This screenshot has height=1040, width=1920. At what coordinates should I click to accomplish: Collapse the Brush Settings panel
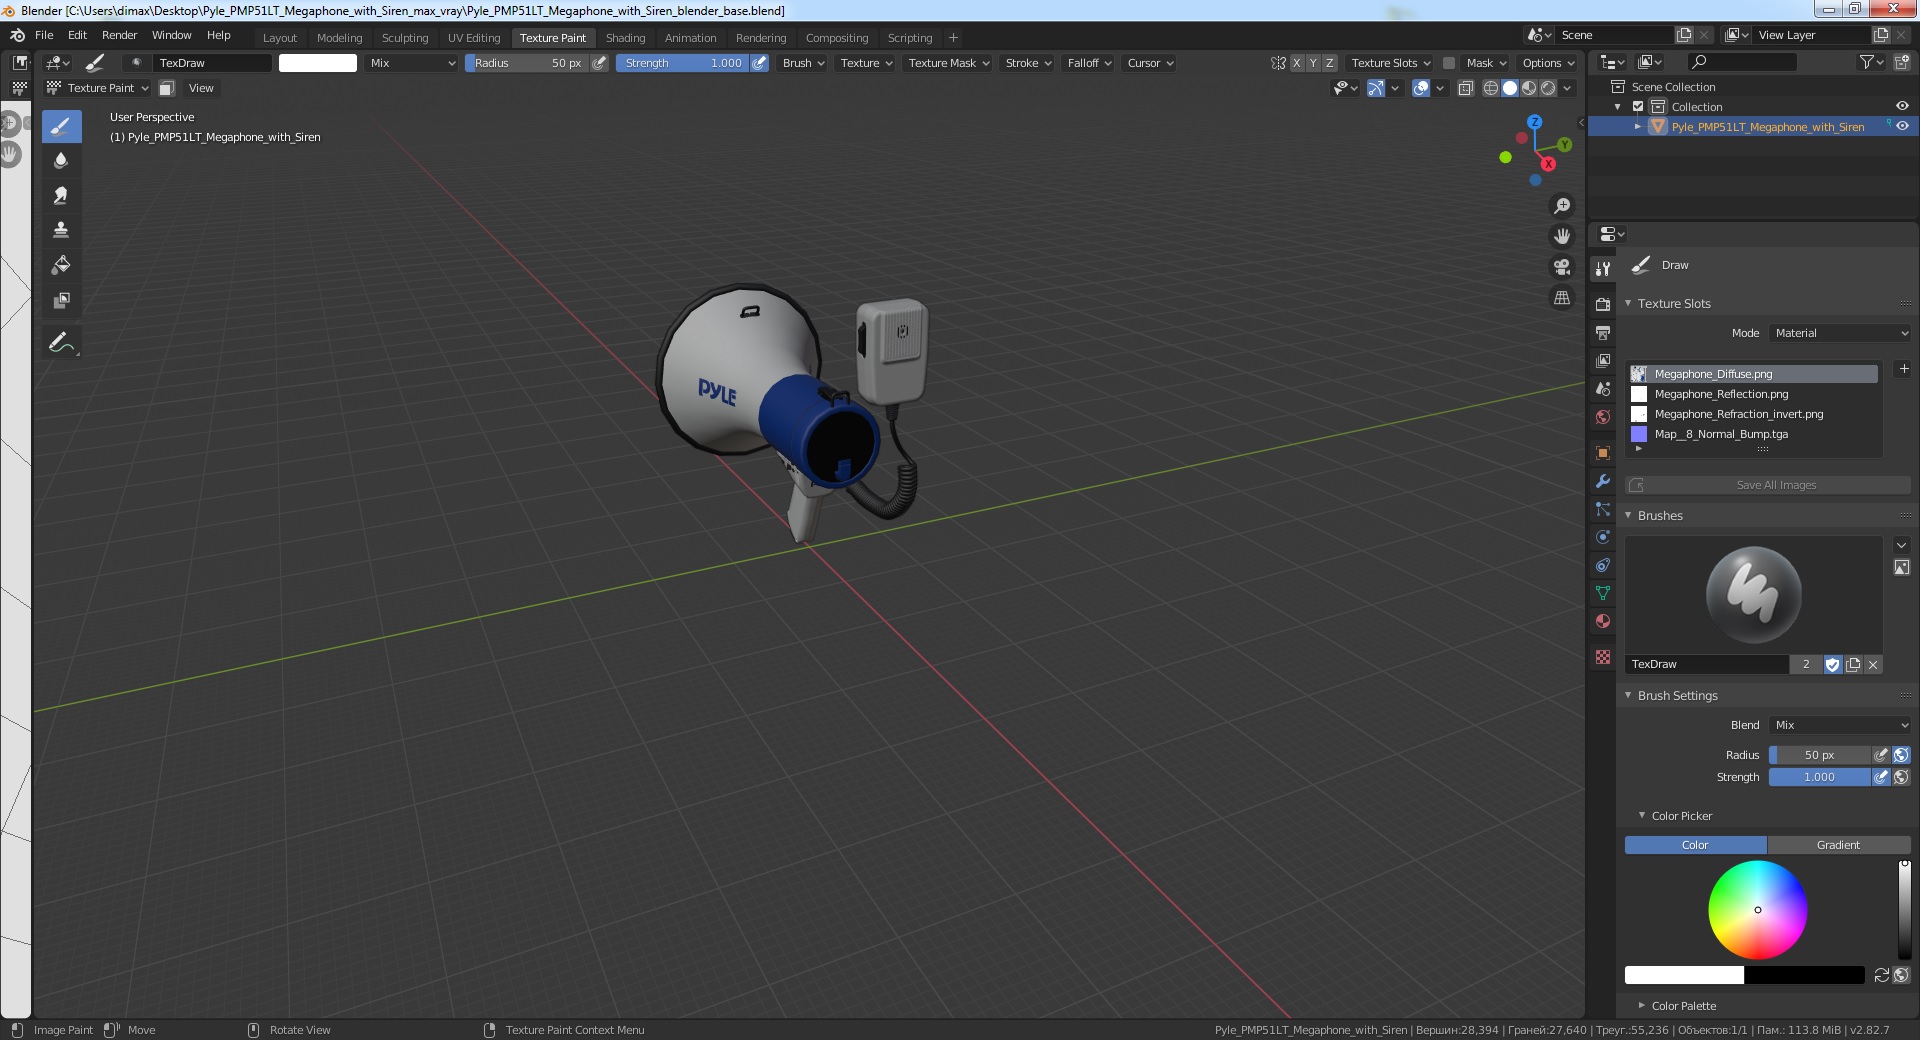click(x=1628, y=695)
